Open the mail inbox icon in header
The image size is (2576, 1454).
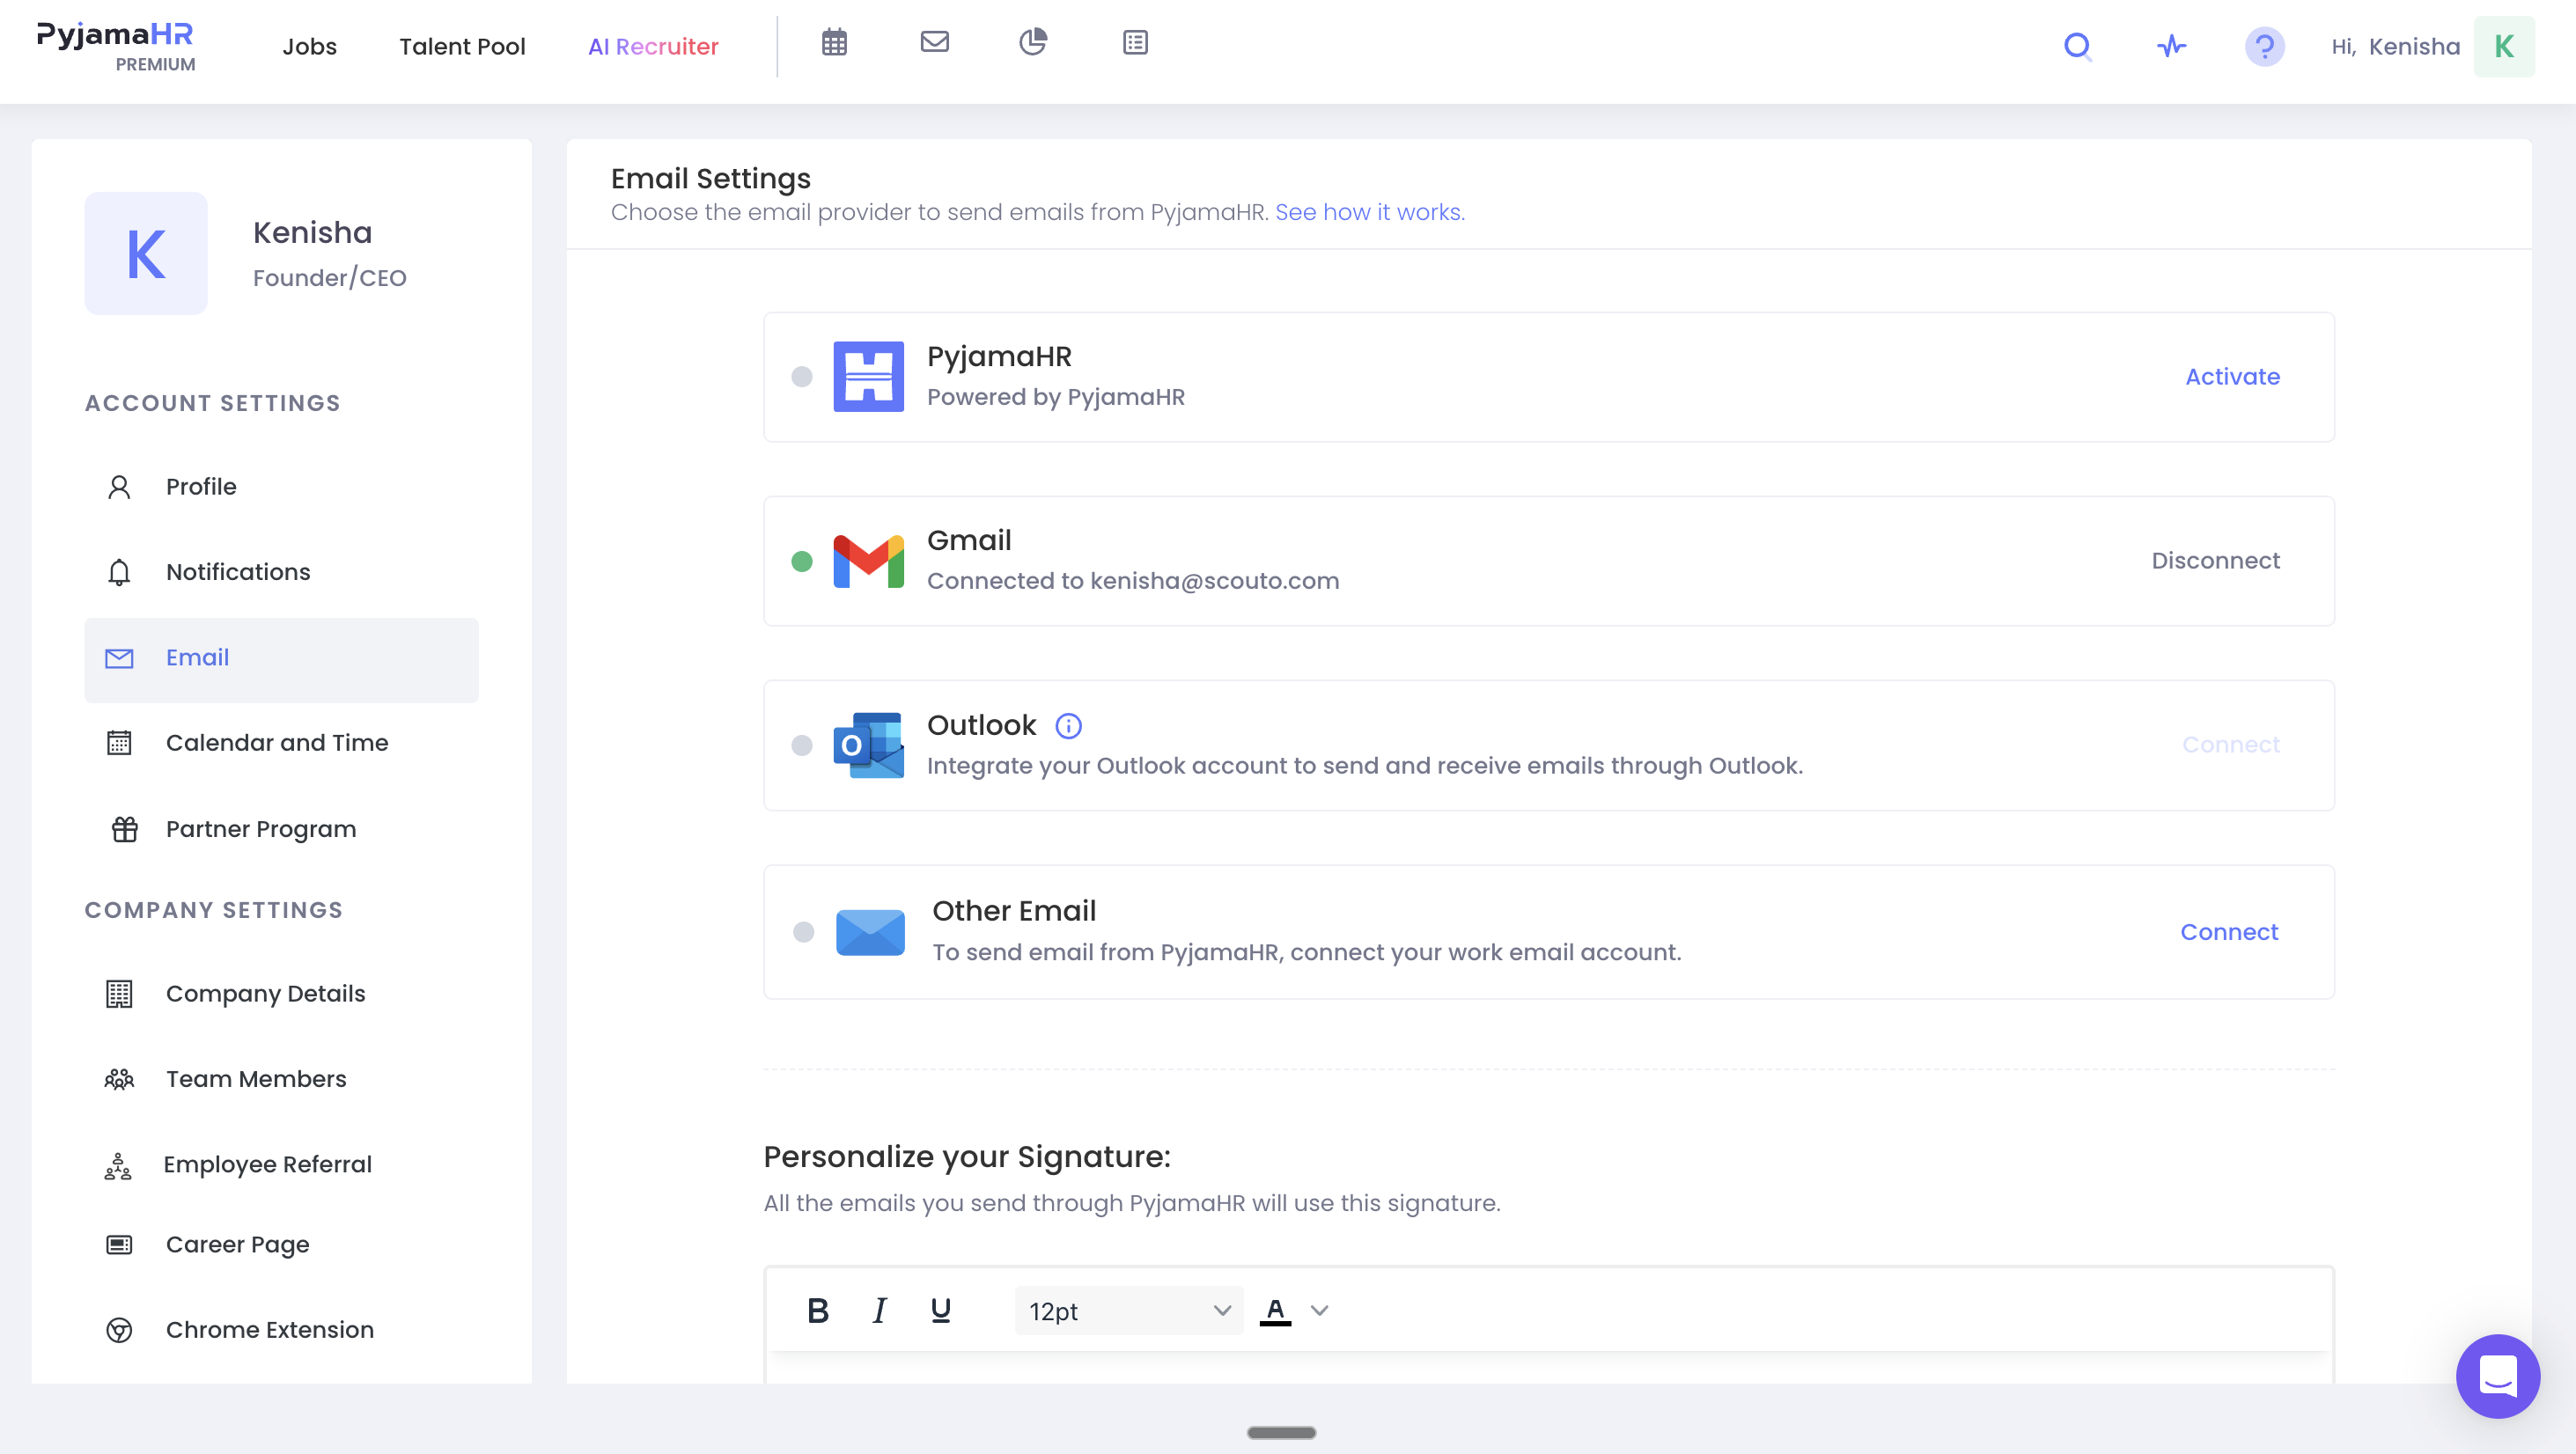point(934,42)
